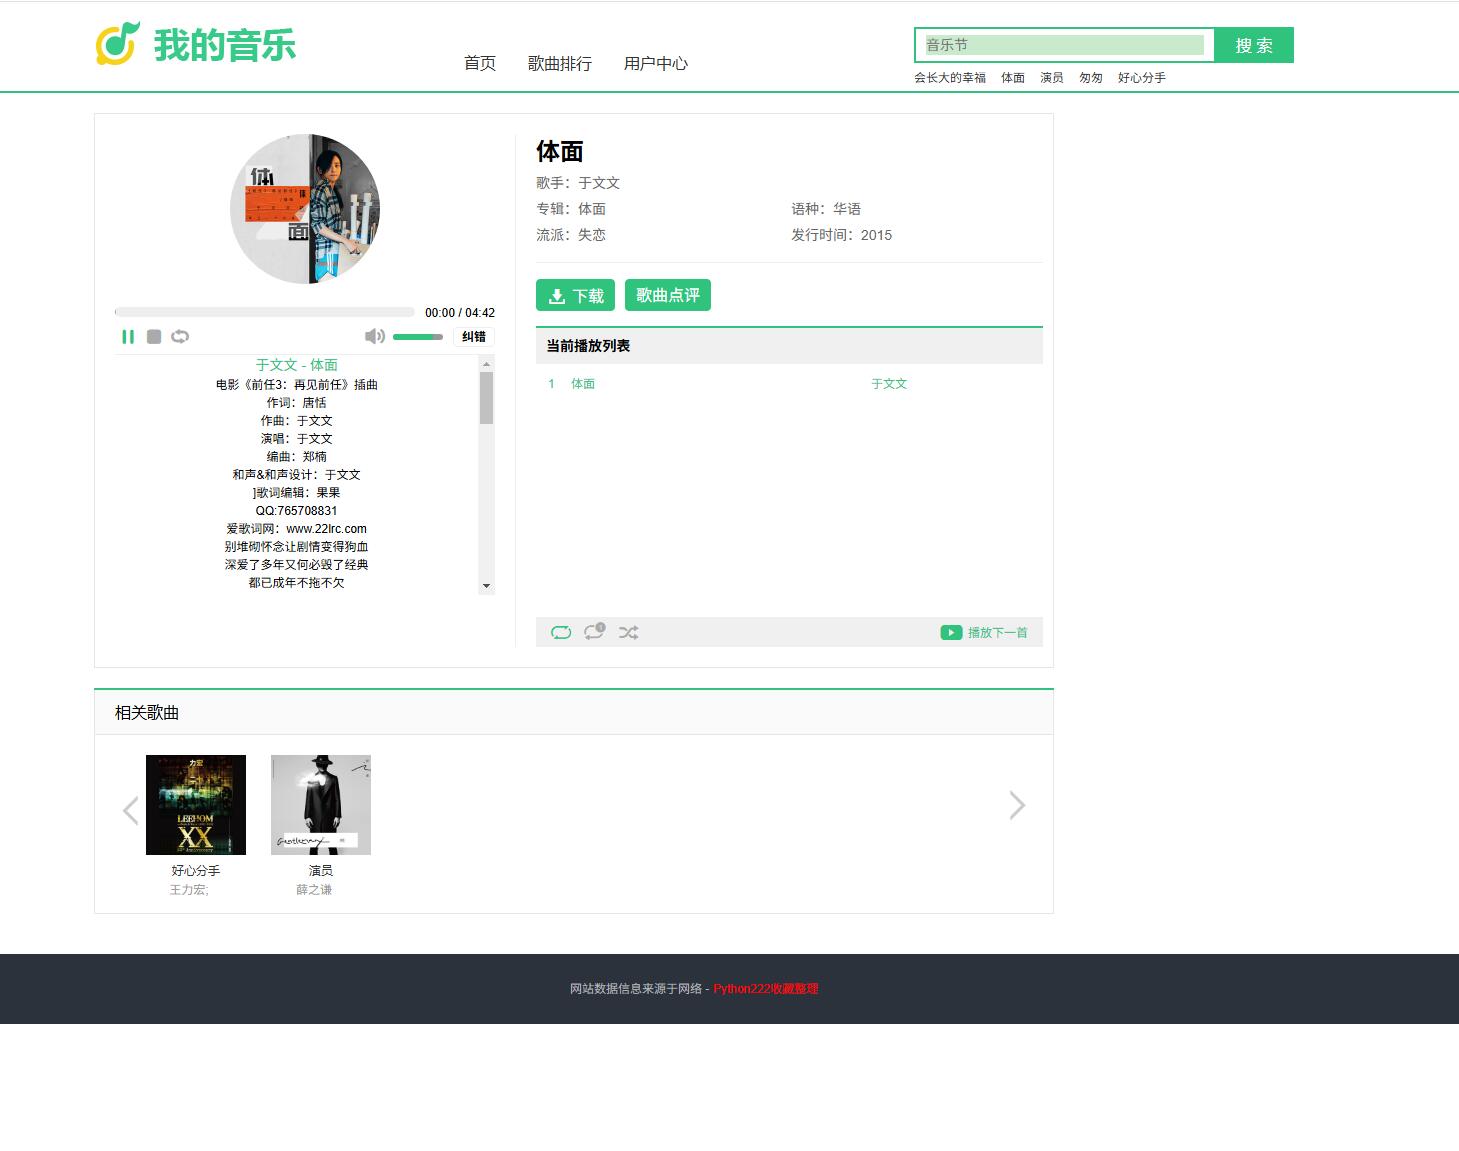1459x1151 pixels.
Task: Download the song with 下载
Action: (576, 295)
